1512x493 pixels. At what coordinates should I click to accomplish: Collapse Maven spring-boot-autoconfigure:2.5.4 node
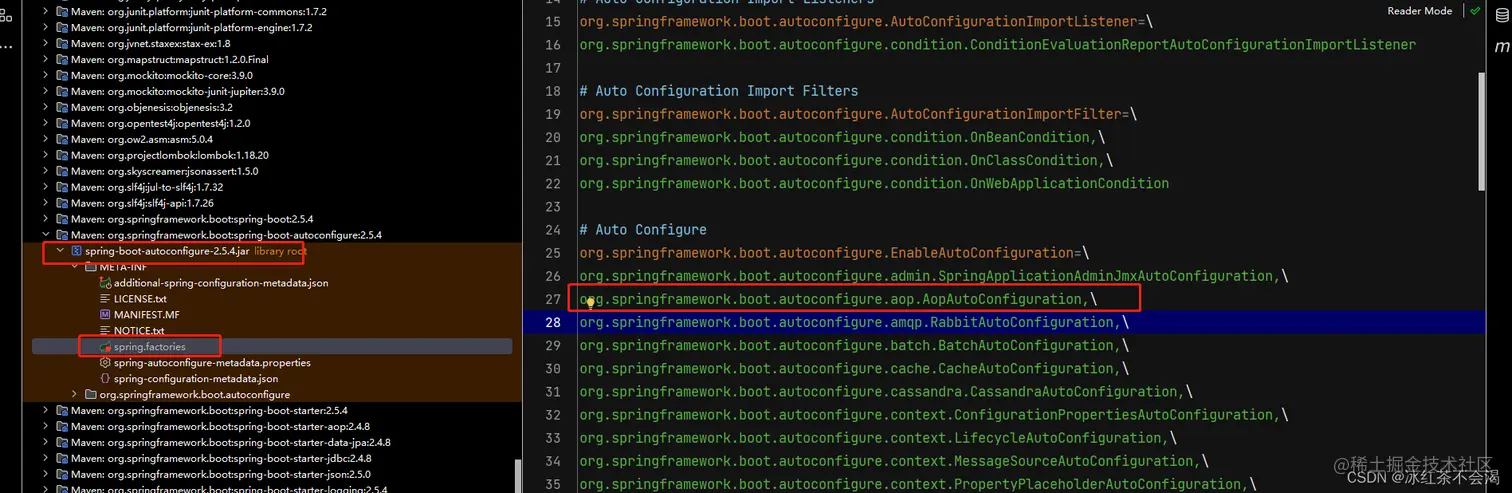(x=46, y=235)
